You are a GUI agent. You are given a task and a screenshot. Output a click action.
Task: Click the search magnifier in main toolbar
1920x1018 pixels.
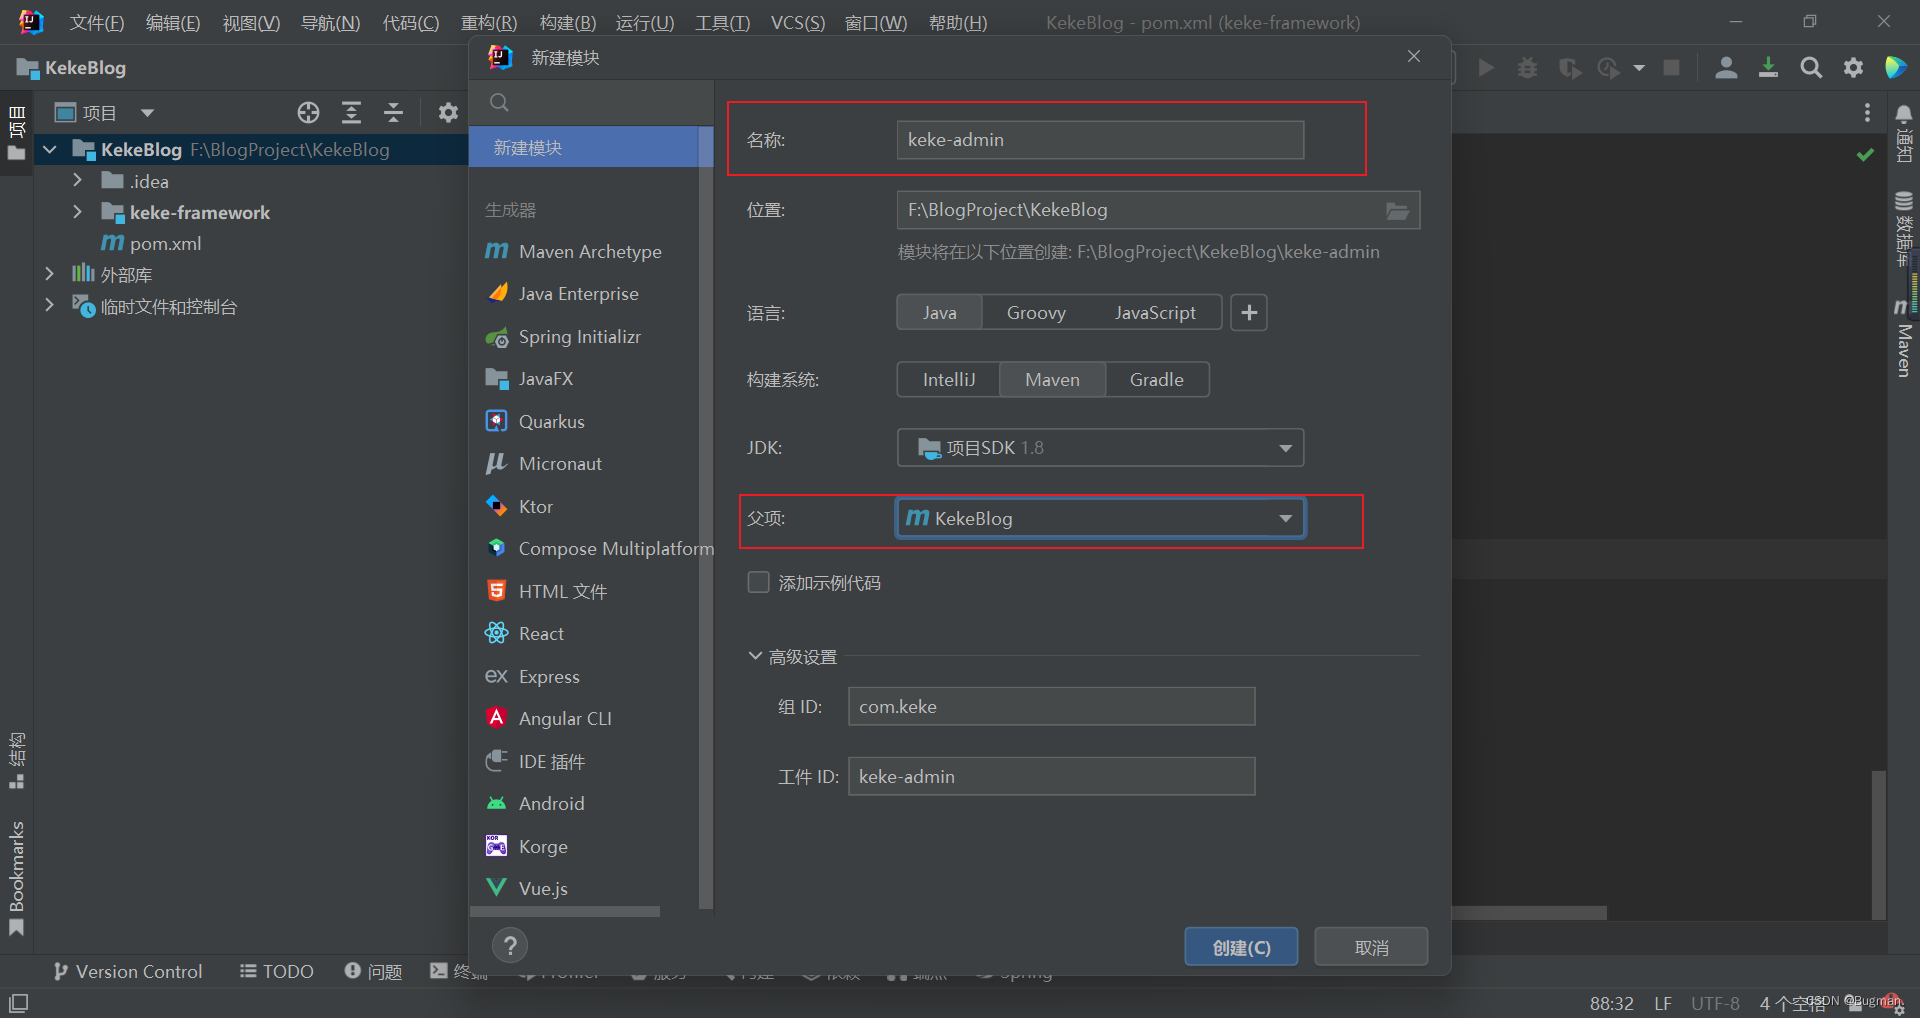(x=1811, y=68)
